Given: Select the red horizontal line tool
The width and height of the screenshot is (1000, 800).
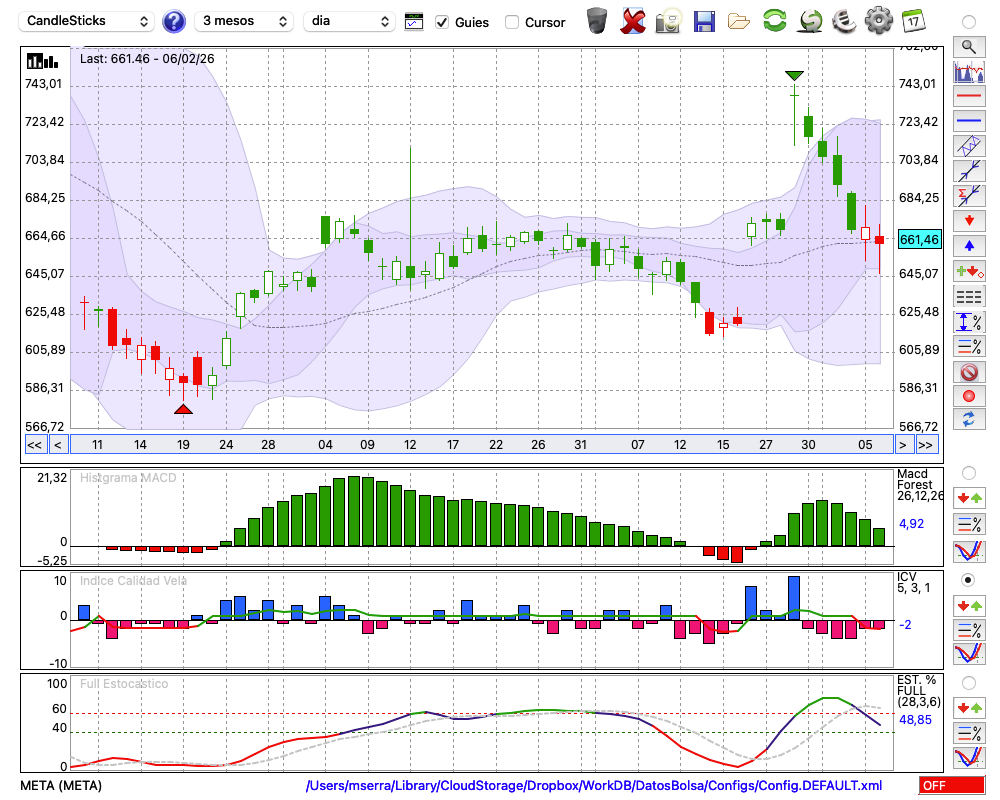Looking at the screenshot, I should coord(969,96).
